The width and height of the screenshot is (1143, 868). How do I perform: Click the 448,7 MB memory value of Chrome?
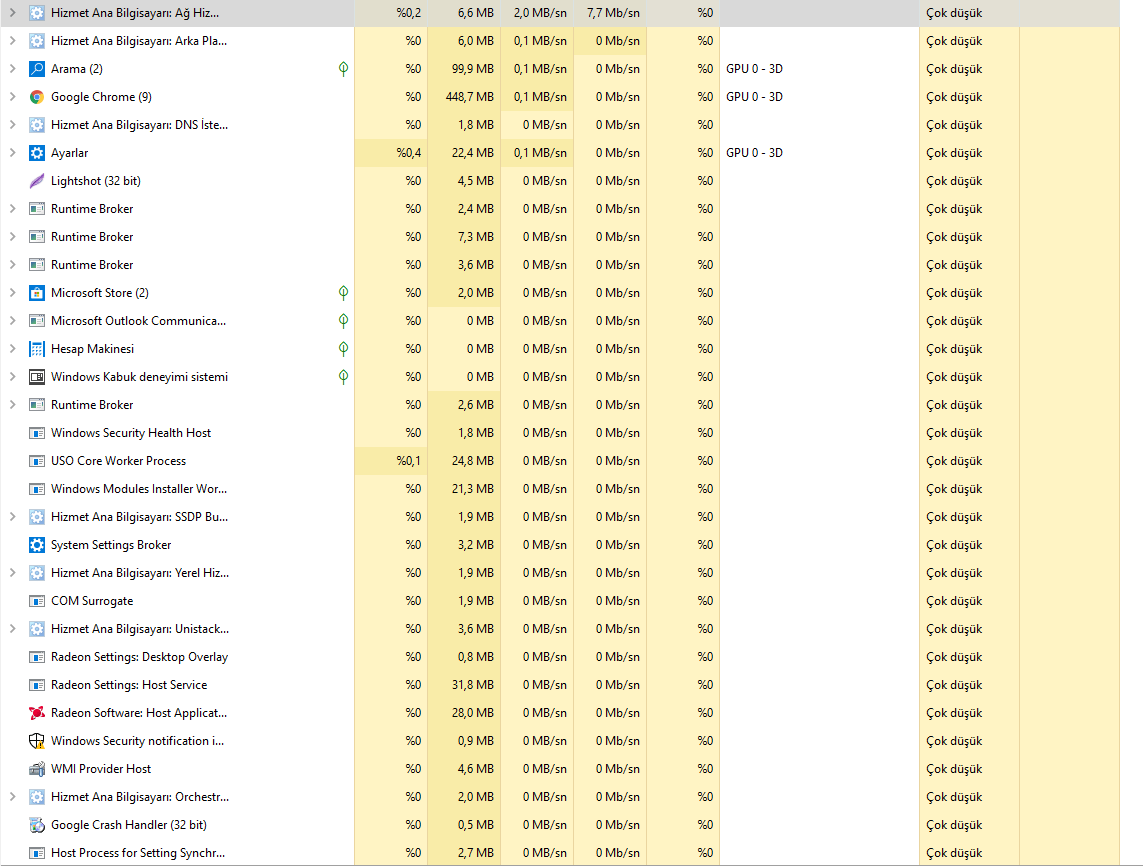coord(469,97)
